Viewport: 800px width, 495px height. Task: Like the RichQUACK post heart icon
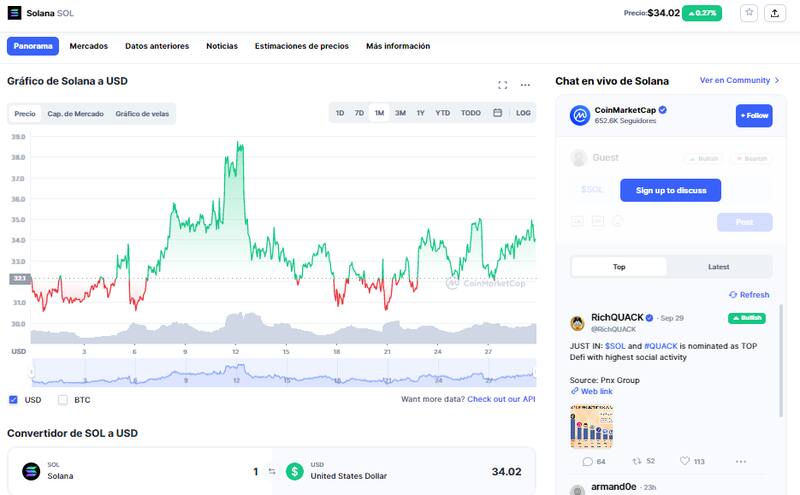click(x=685, y=461)
